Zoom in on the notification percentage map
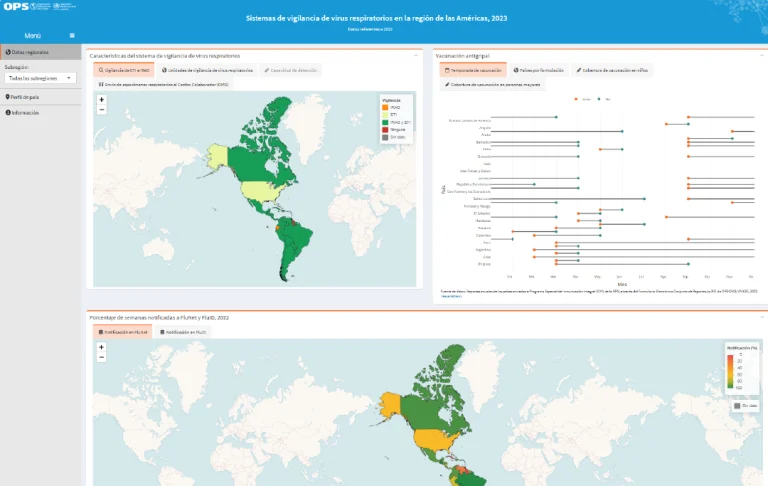Image resolution: width=768 pixels, height=486 pixels. (102, 348)
